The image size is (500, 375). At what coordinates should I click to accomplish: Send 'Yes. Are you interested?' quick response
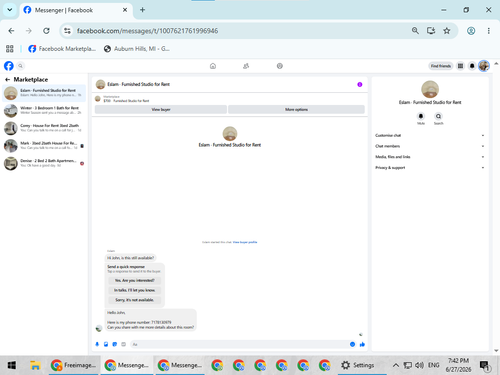(135, 280)
